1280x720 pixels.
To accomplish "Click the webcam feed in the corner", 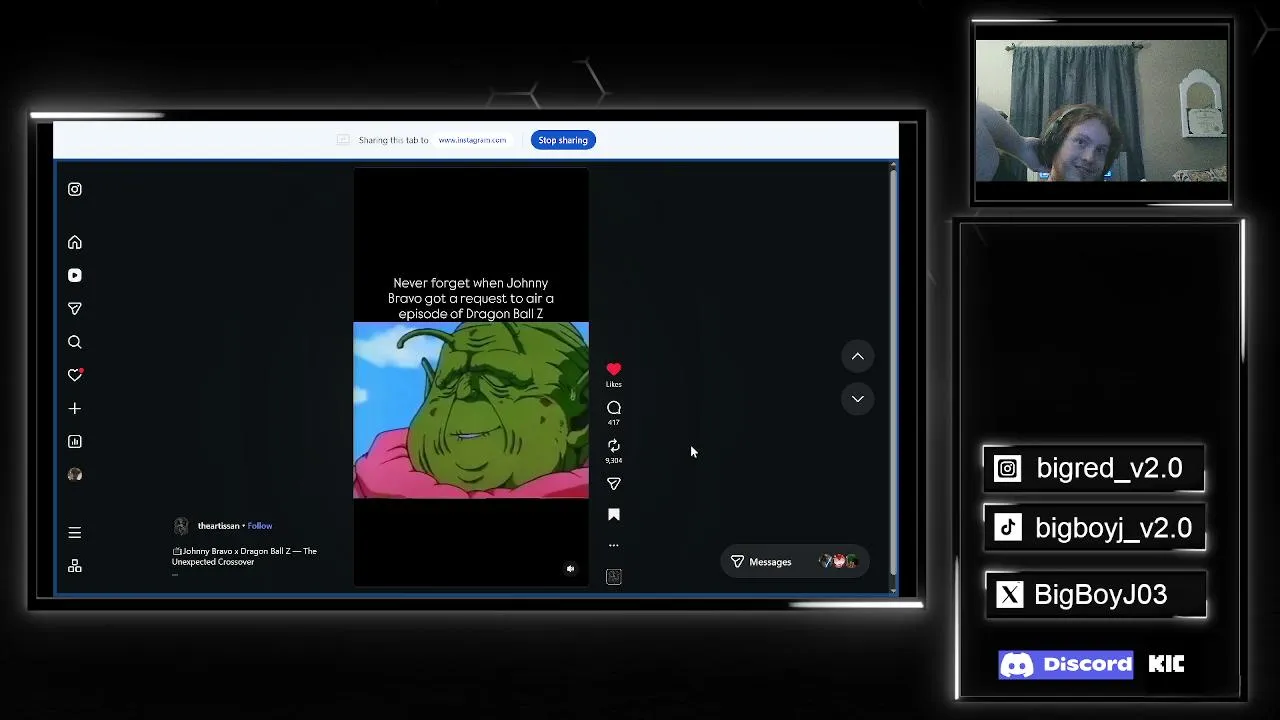I will coord(1101,111).
